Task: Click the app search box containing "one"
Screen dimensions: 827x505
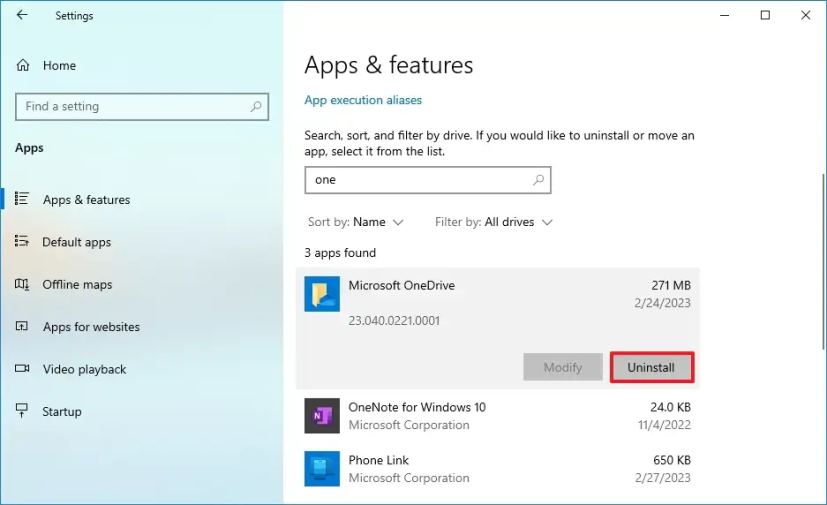Action: click(x=428, y=180)
